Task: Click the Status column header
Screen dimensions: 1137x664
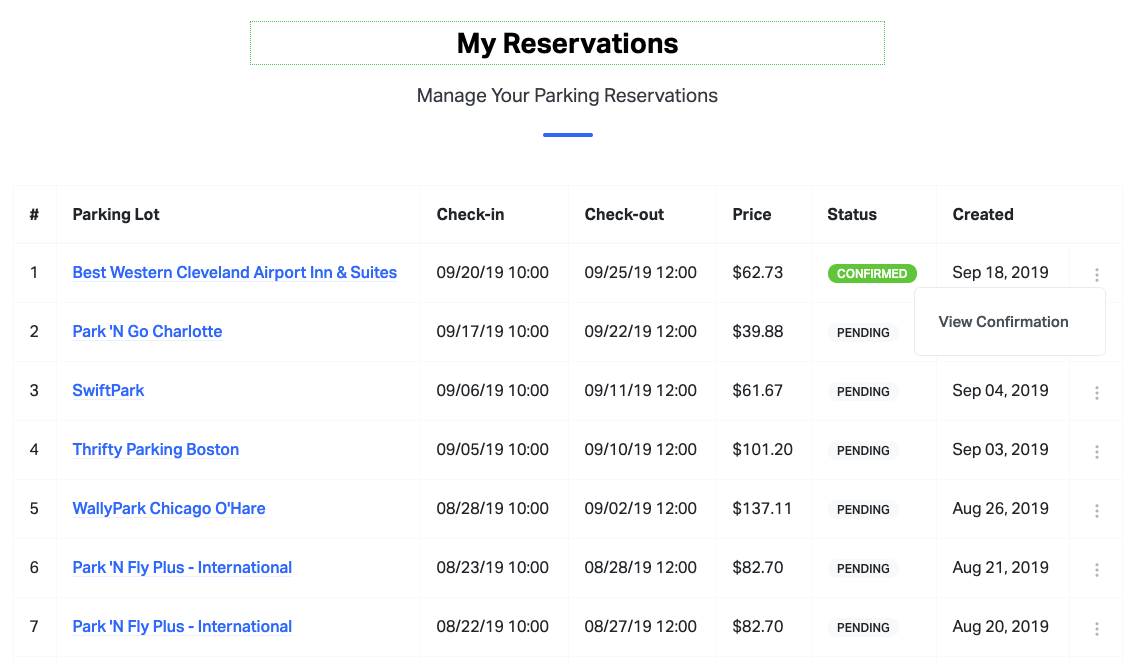Action: click(852, 214)
